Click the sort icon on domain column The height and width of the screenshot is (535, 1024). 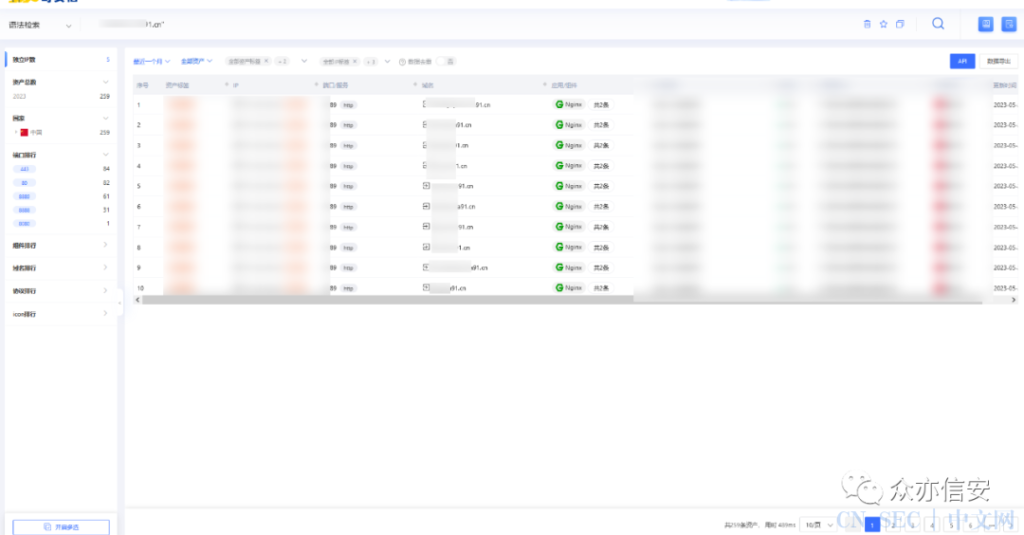point(415,85)
